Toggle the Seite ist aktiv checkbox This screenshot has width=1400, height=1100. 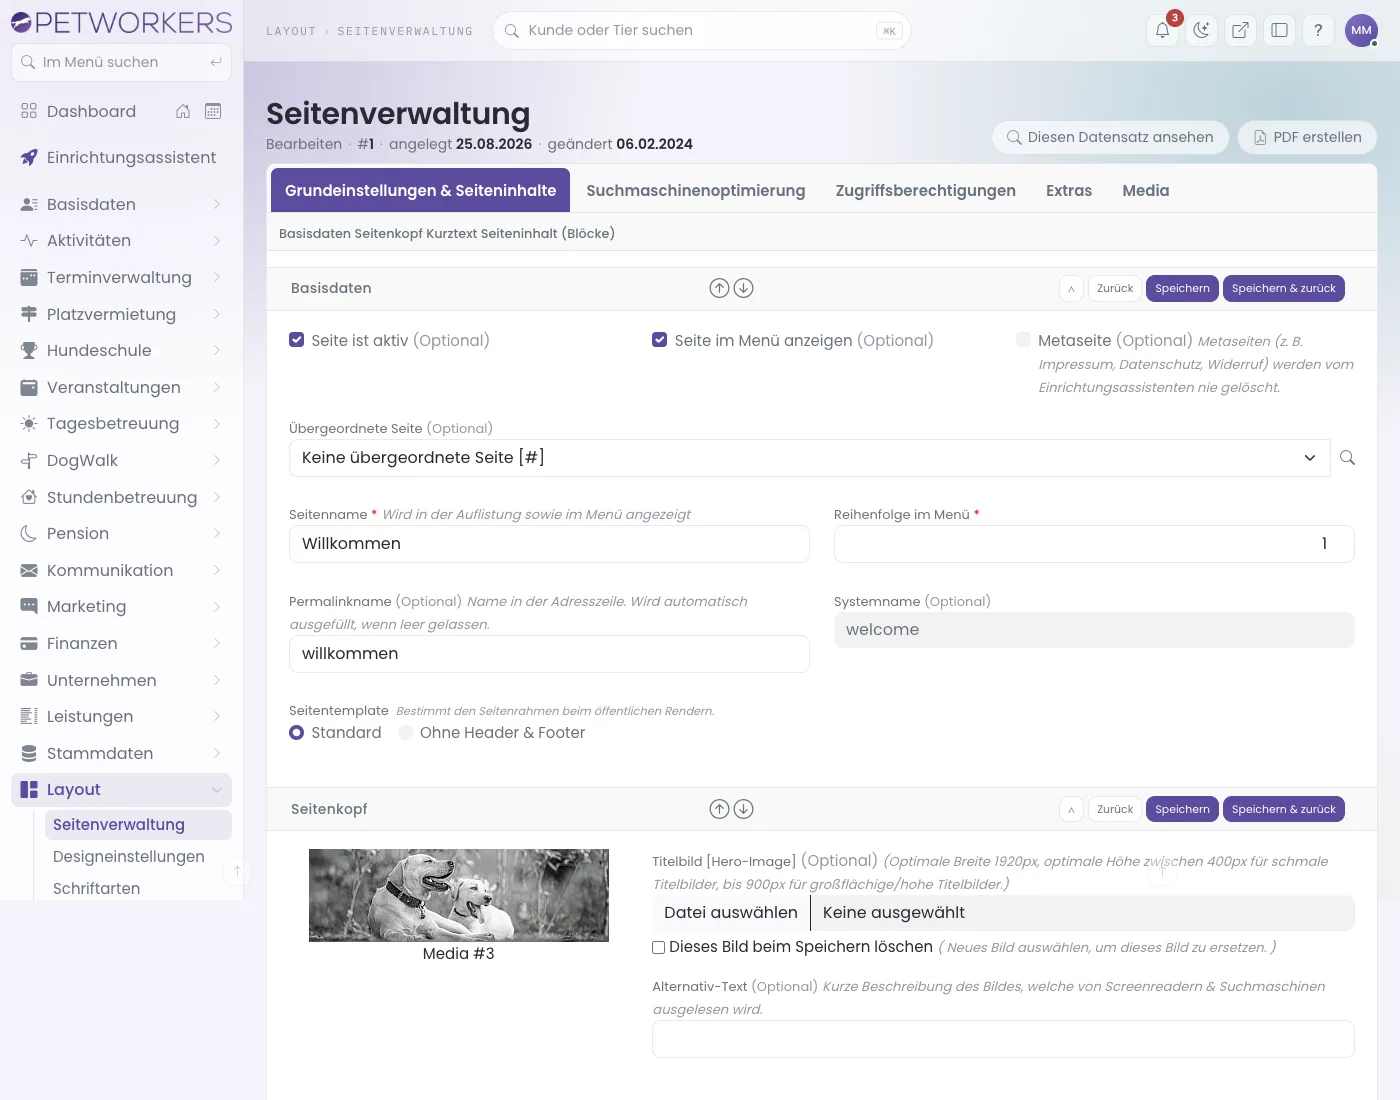(x=296, y=340)
